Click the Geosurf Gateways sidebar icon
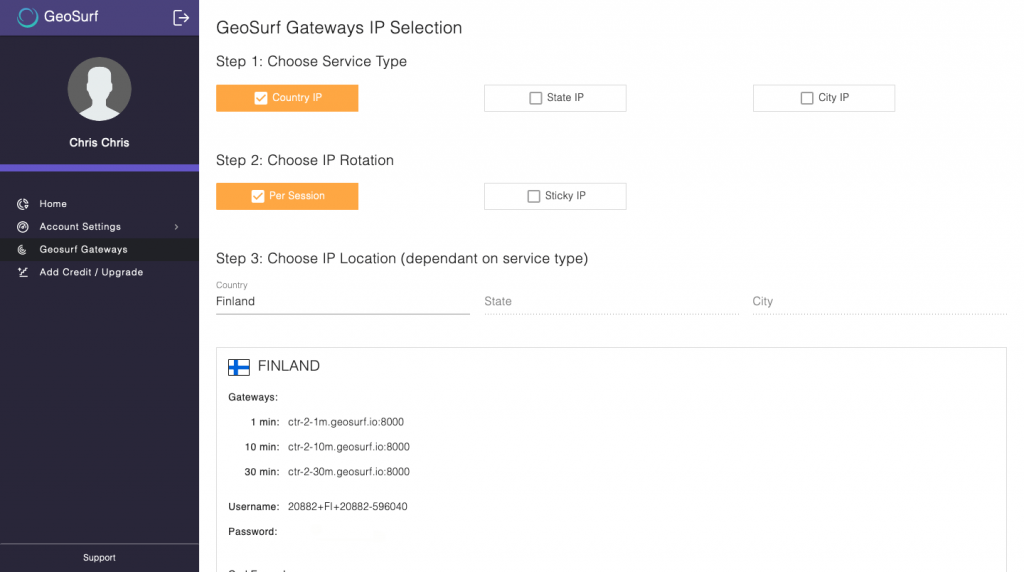The height and width of the screenshot is (572, 1024). click(x=23, y=249)
